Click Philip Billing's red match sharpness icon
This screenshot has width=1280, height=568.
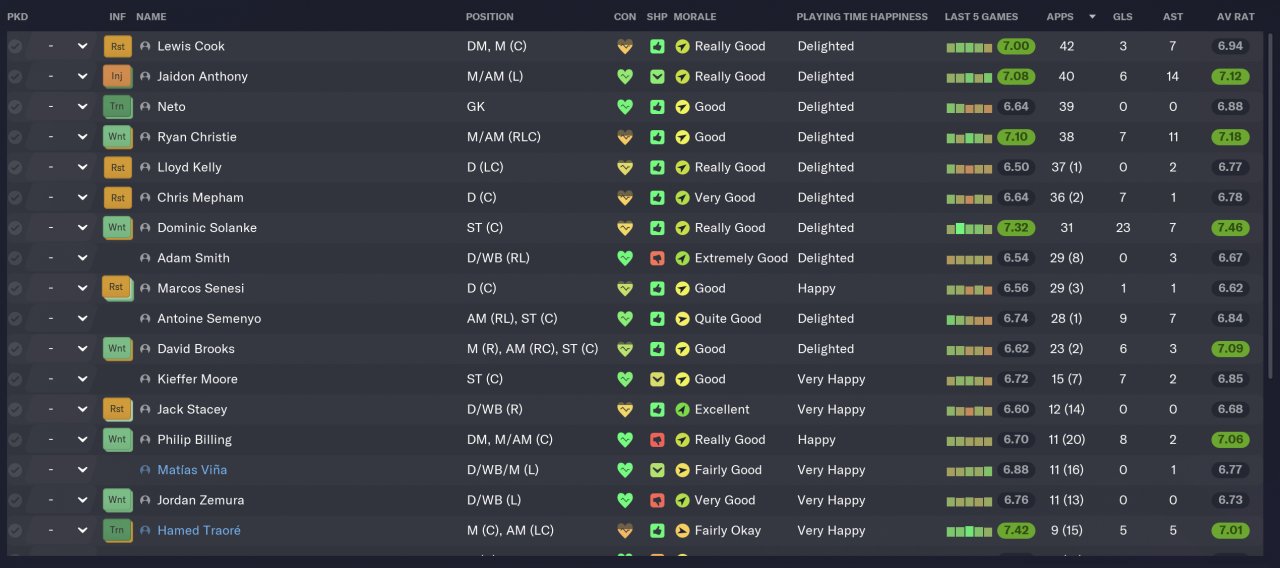click(657, 440)
